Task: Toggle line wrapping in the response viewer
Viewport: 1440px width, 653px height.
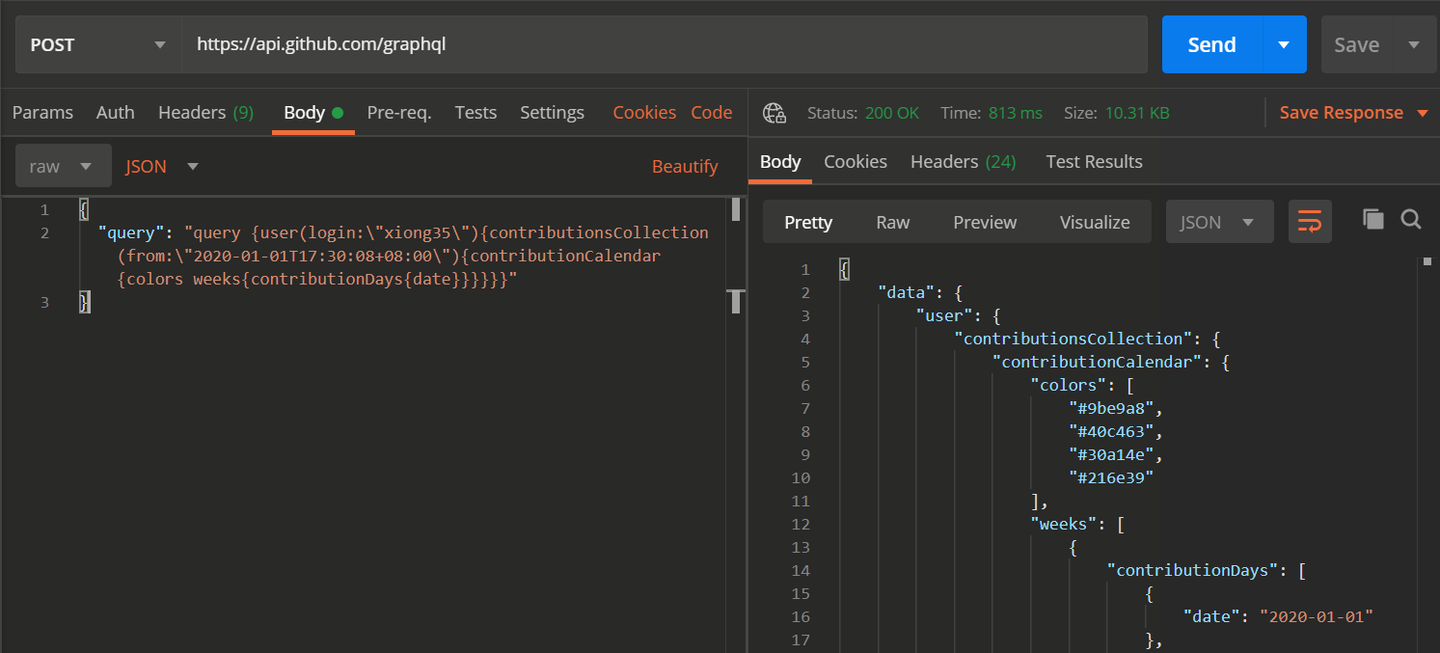Action: 1310,221
